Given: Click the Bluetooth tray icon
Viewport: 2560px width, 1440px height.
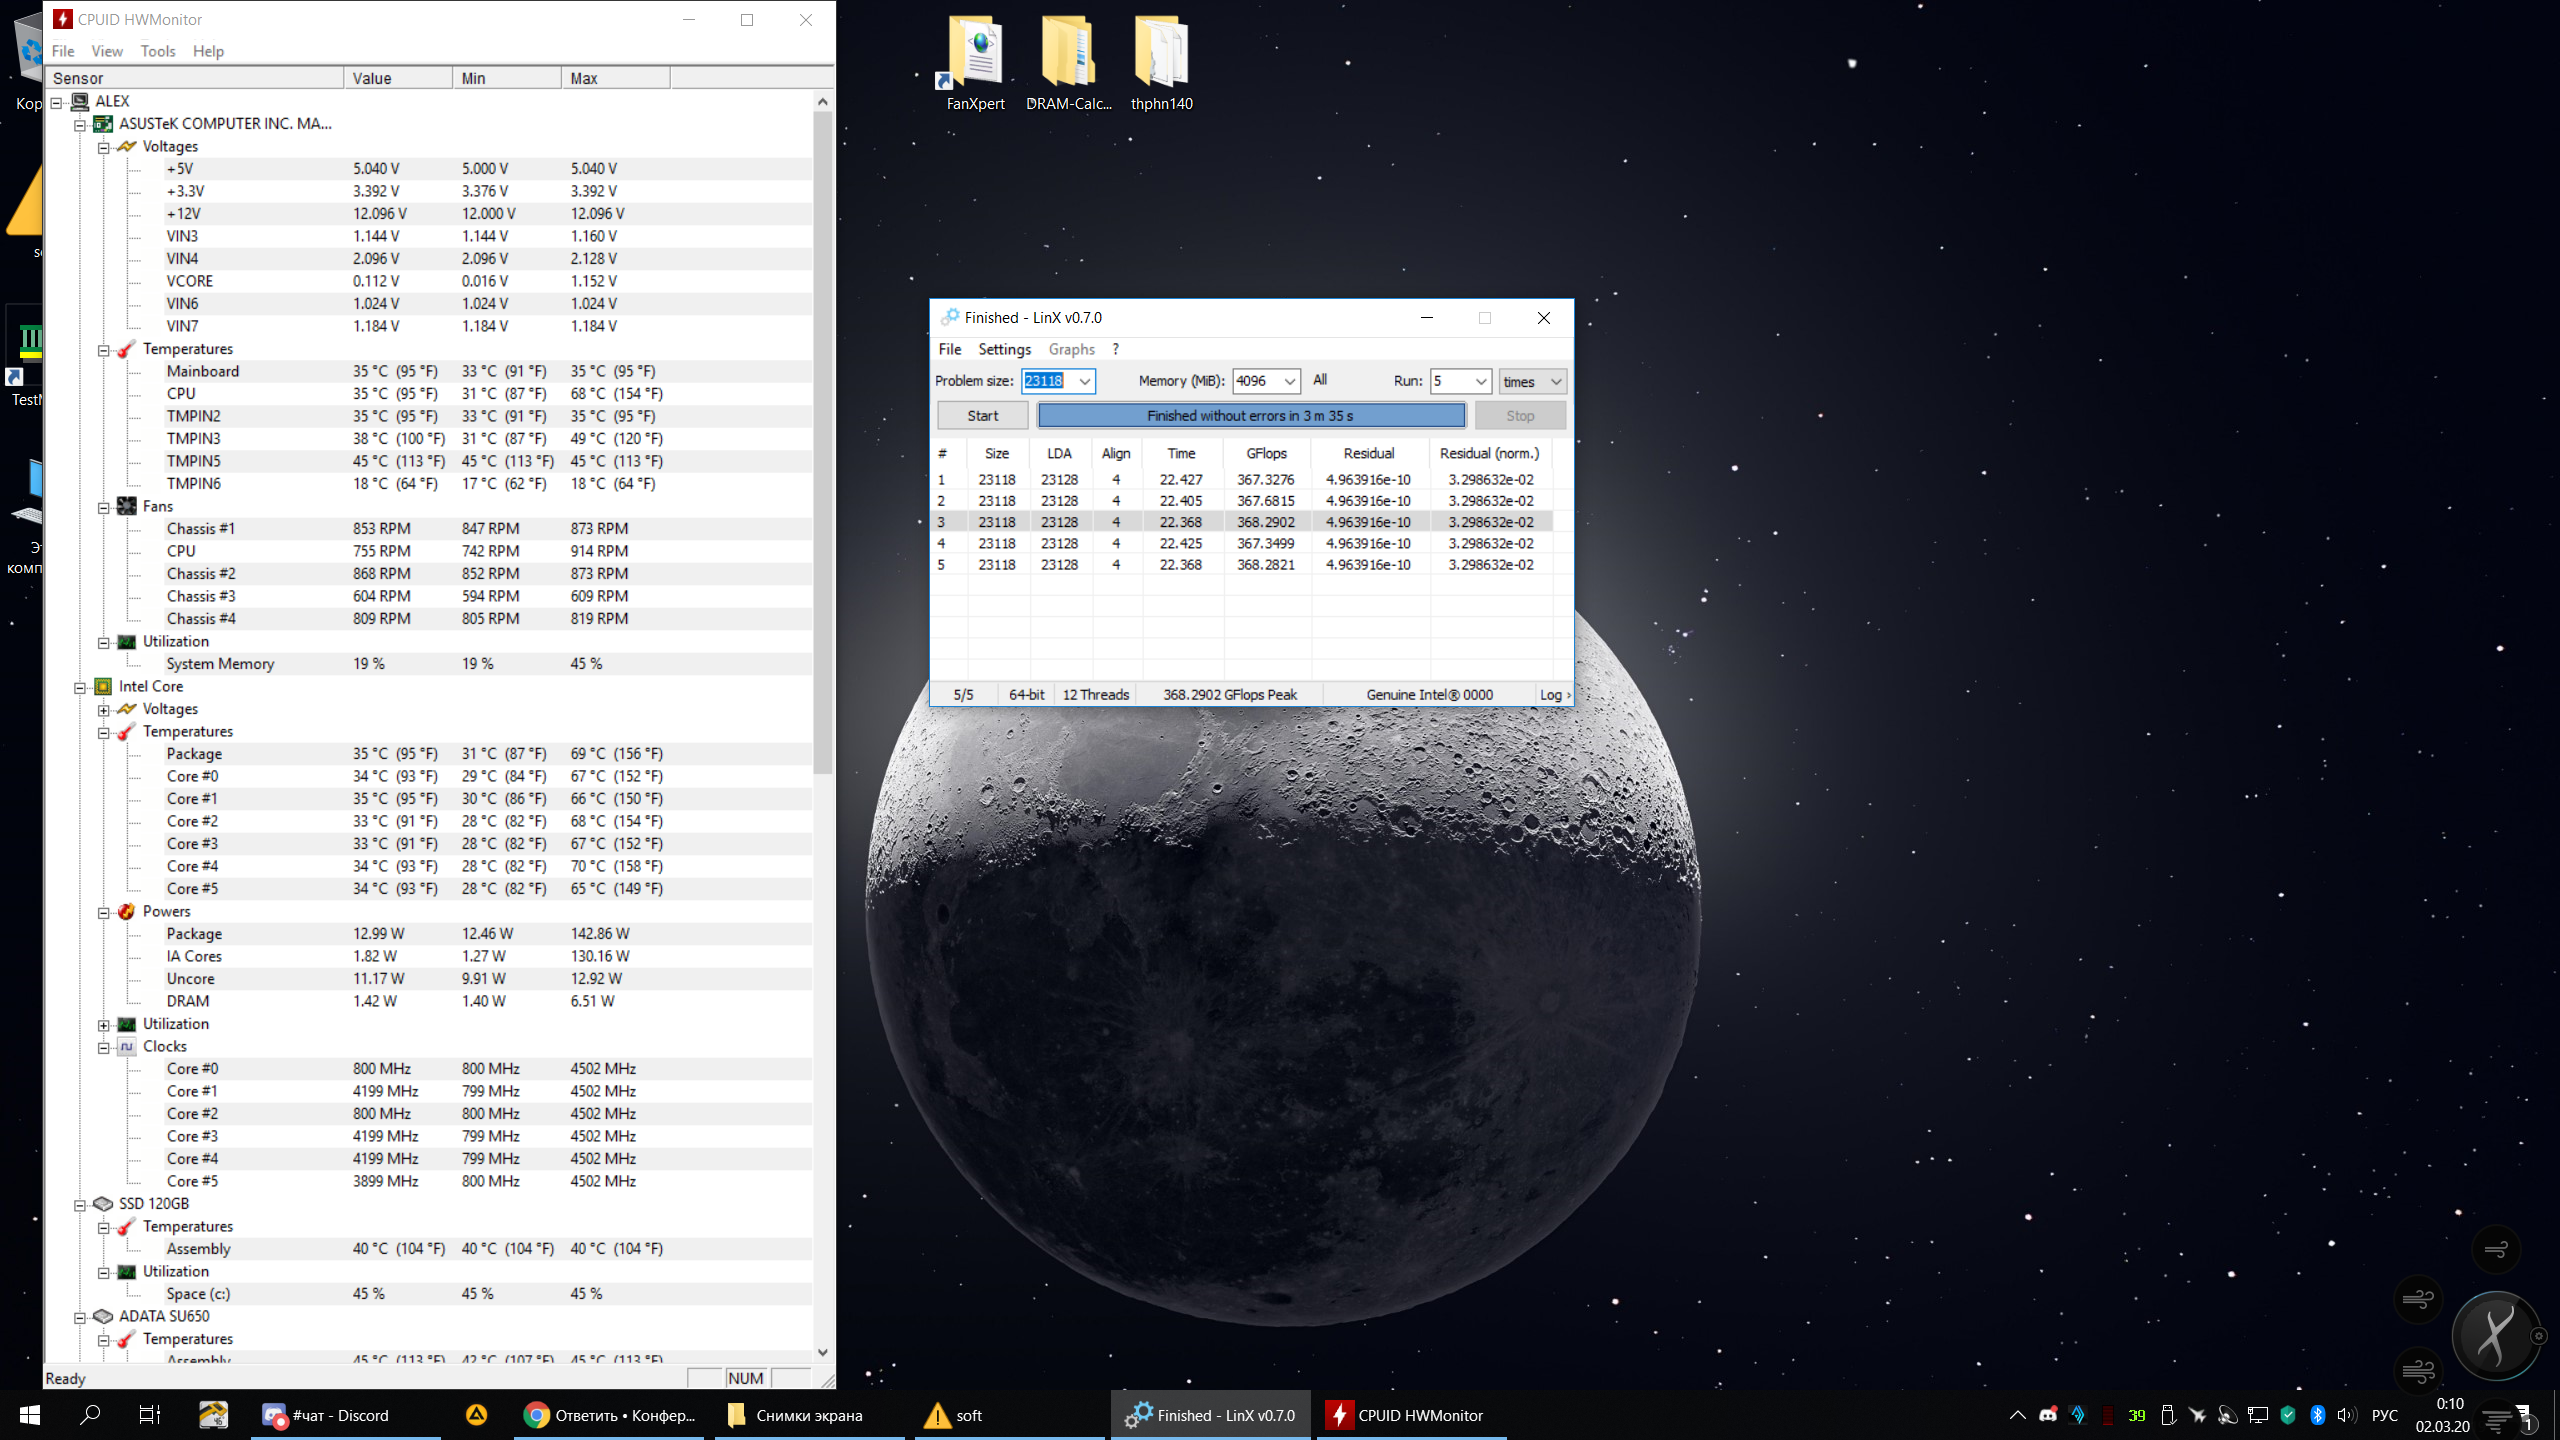Looking at the screenshot, I should [2317, 1415].
